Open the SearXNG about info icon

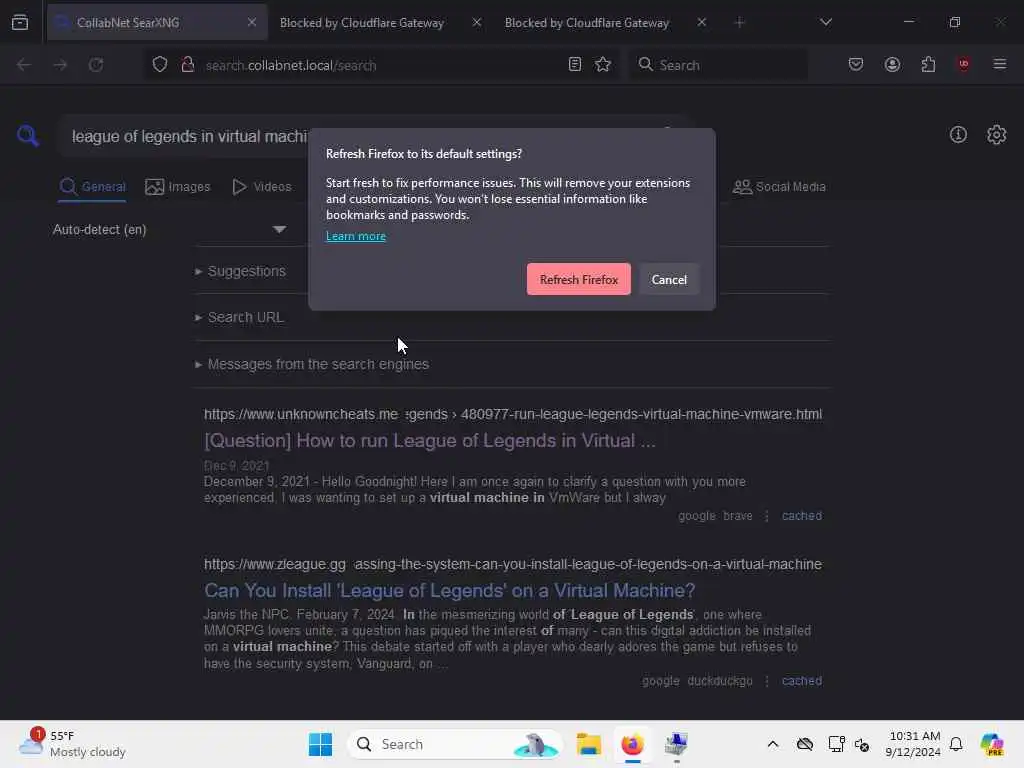pyautogui.click(x=958, y=135)
